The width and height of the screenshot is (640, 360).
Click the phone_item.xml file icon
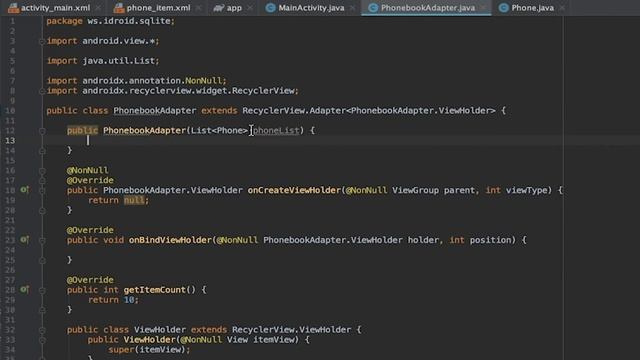(119, 8)
